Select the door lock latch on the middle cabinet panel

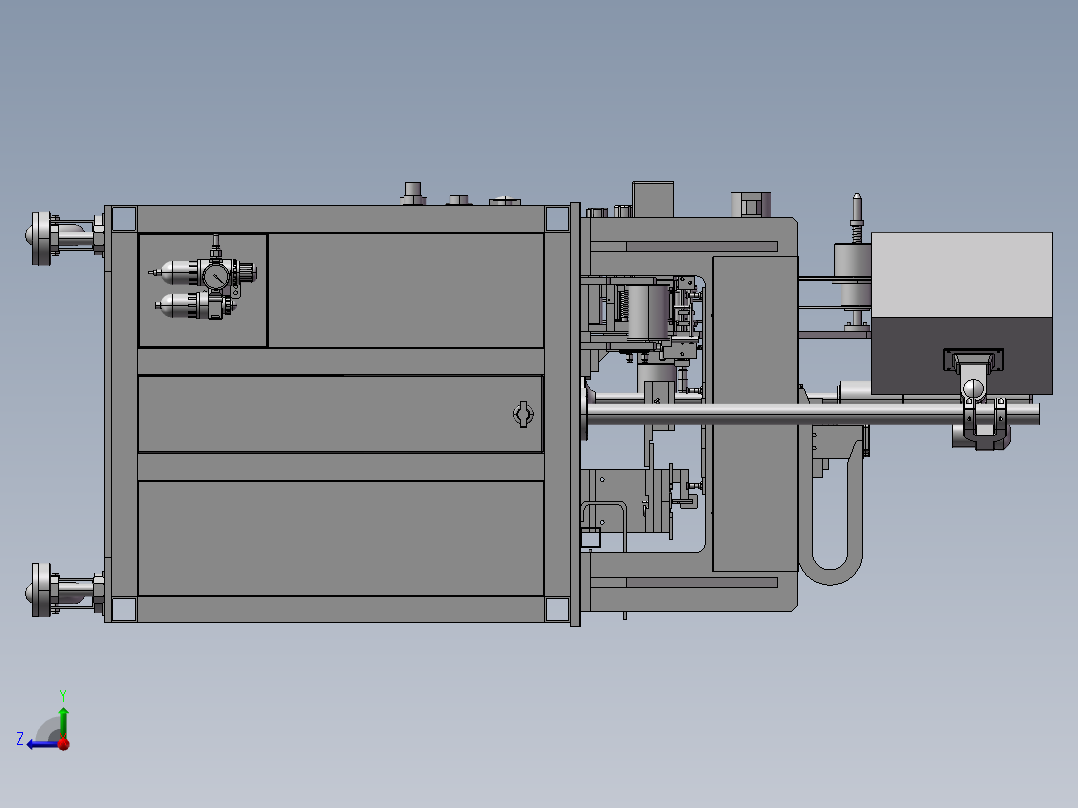(523, 414)
